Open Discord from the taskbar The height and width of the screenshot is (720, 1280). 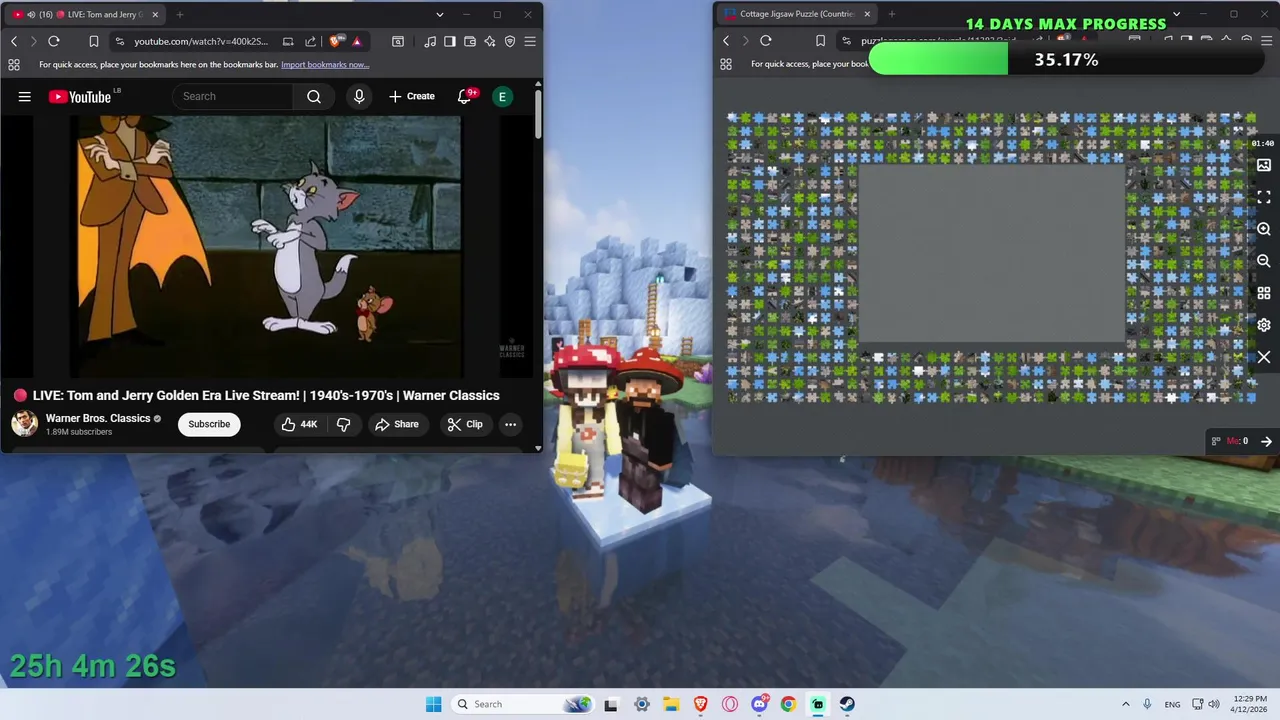[x=760, y=704]
